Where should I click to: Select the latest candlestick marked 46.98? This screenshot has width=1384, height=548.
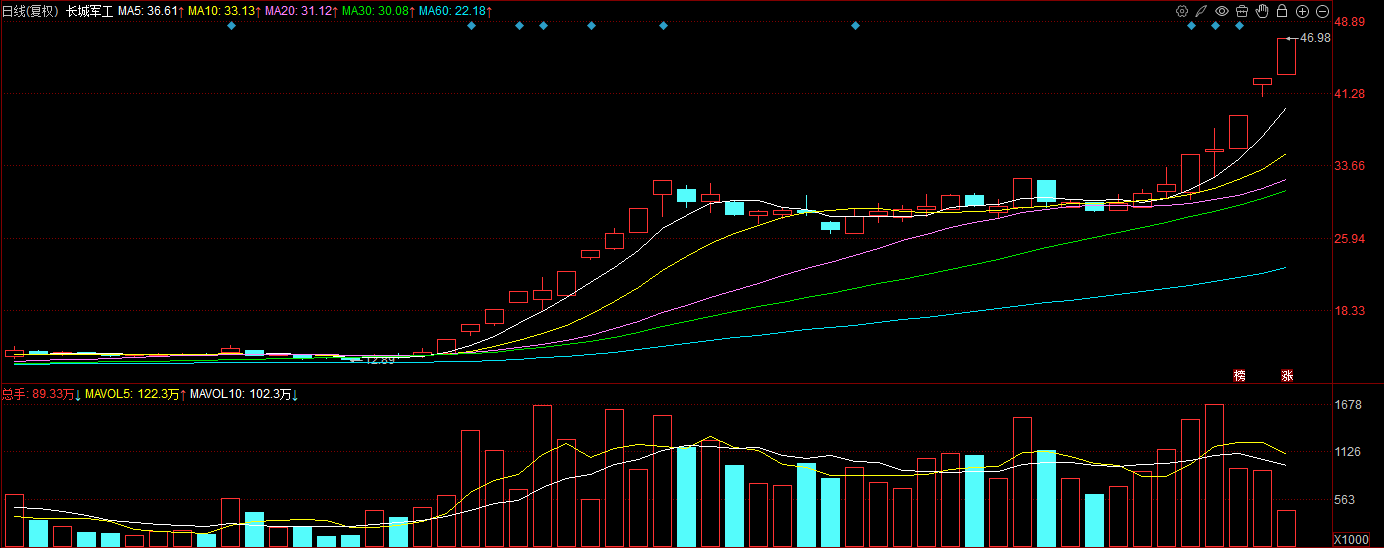(1286, 56)
